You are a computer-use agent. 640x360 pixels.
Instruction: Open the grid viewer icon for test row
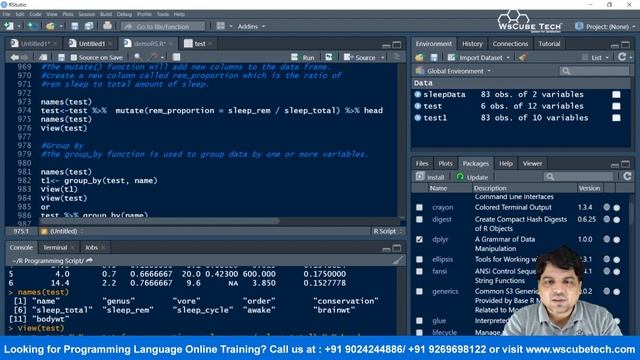[616, 106]
